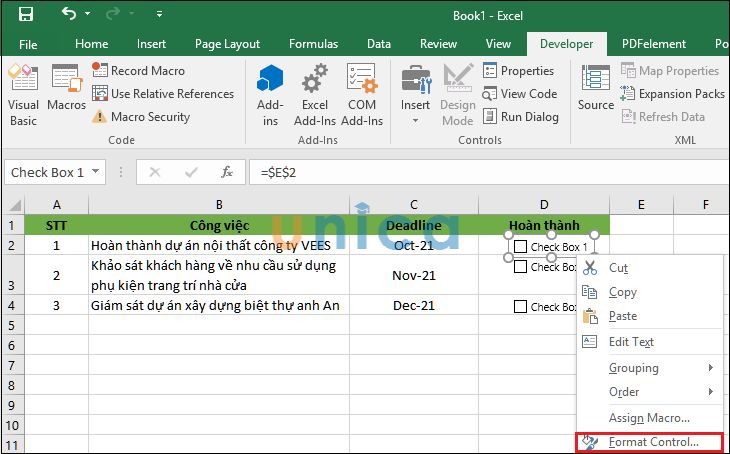
Task: Choose Paste from context menu
Action: (650, 316)
